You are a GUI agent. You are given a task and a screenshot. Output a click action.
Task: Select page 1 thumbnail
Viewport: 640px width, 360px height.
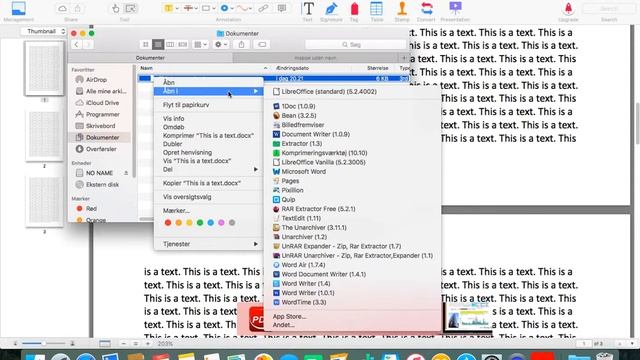[x=44, y=69]
